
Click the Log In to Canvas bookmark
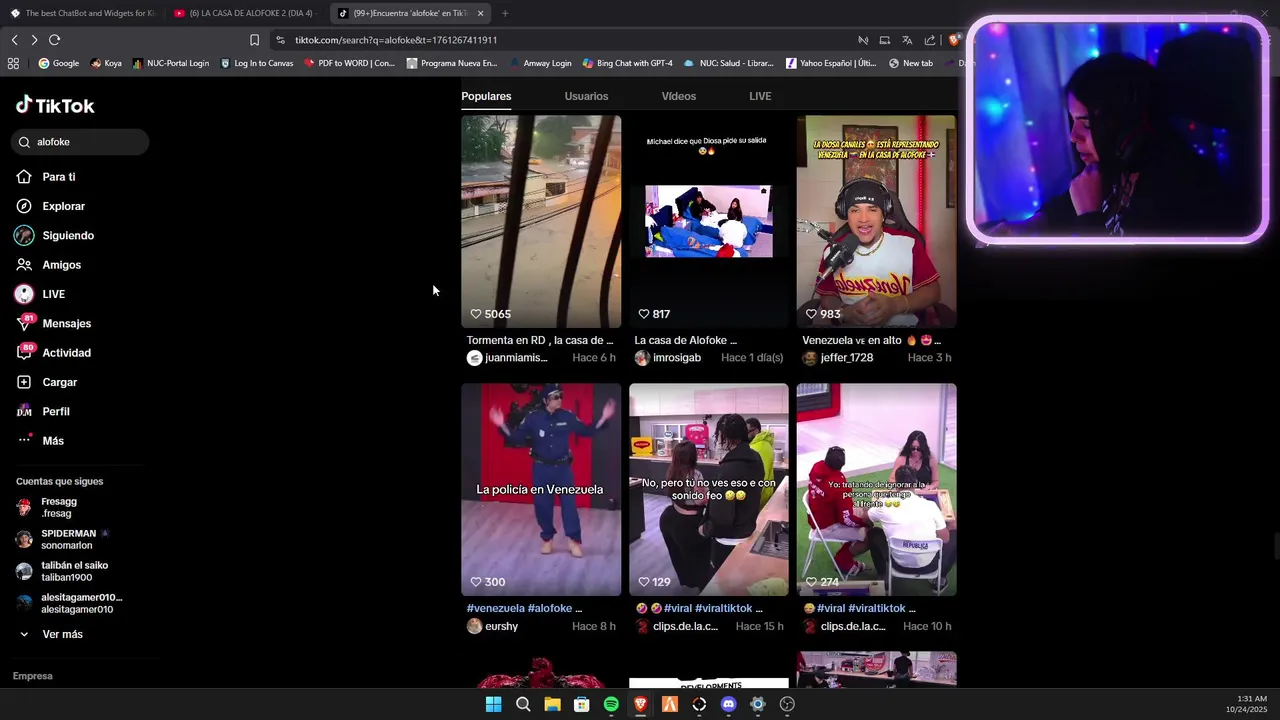pyautogui.click(x=256, y=63)
